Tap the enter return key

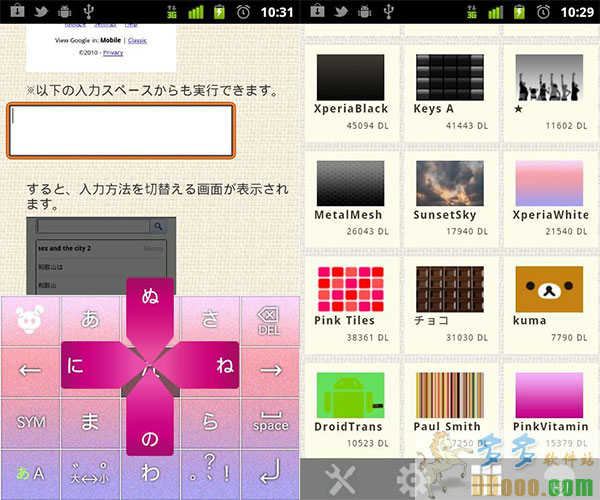[270, 474]
